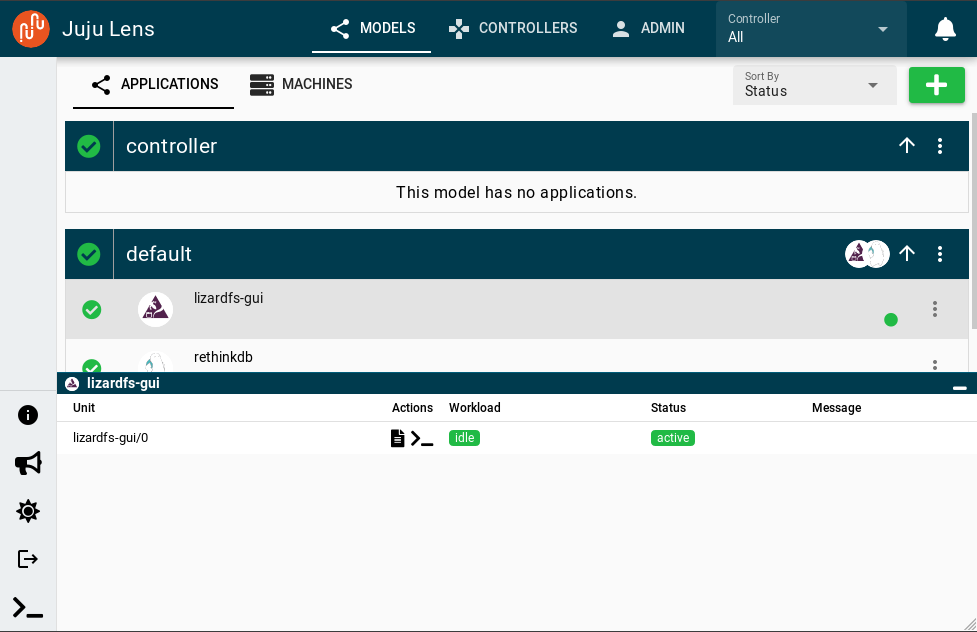The width and height of the screenshot is (977, 632).
Task: Open the settings gear in sidebar
Action: (x=28, y=511)
